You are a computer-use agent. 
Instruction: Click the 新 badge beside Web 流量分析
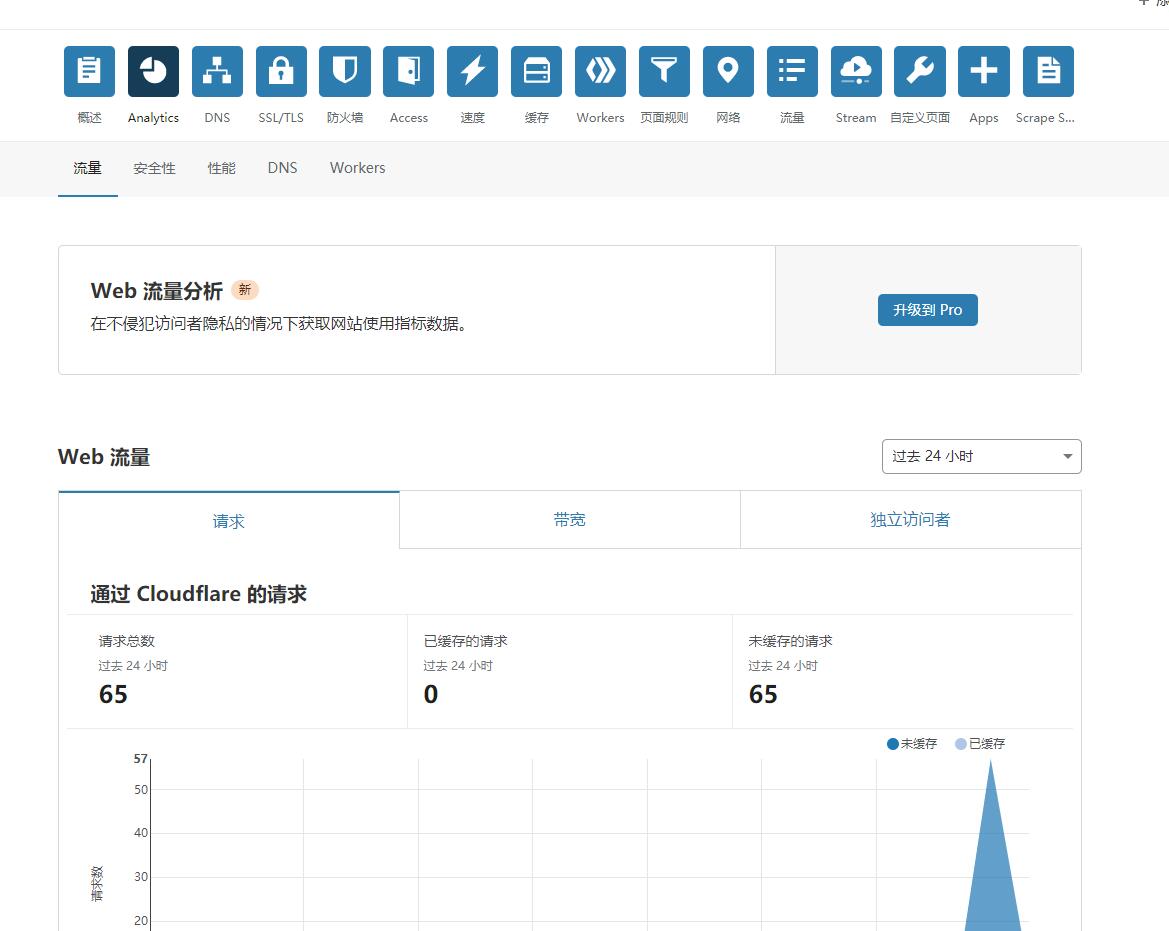245,290
